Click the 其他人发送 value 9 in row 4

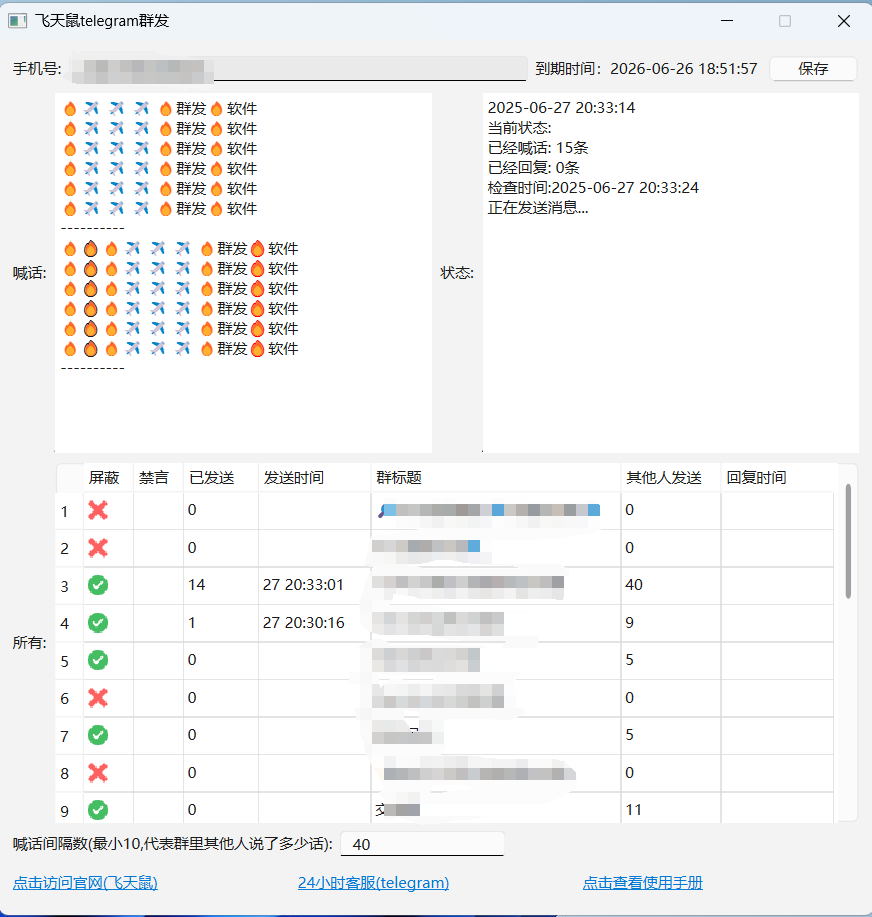pos(629,622)
